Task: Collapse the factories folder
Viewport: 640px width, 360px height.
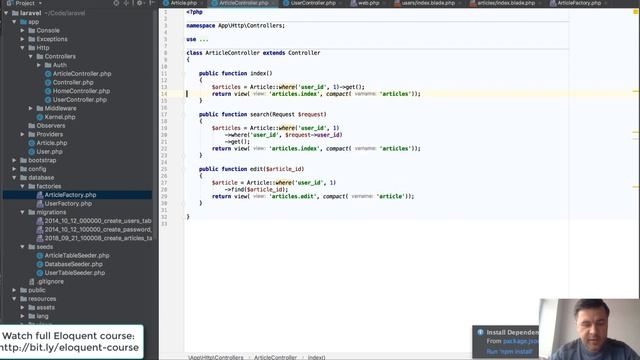Action: click(22, 186)
